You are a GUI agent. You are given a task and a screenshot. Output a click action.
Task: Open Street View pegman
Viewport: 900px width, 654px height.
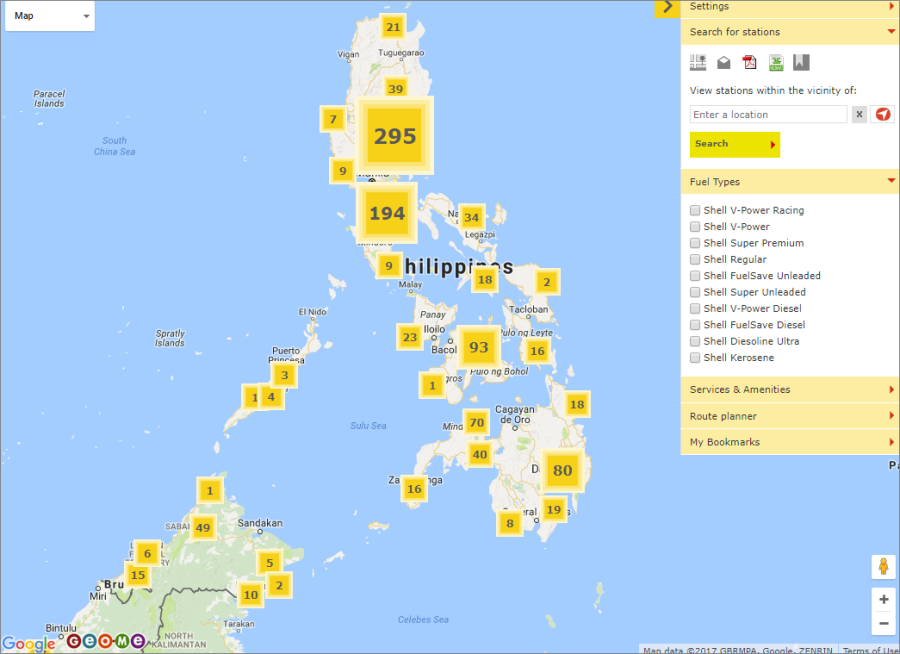pyautogui.click(x=883, y=567)
